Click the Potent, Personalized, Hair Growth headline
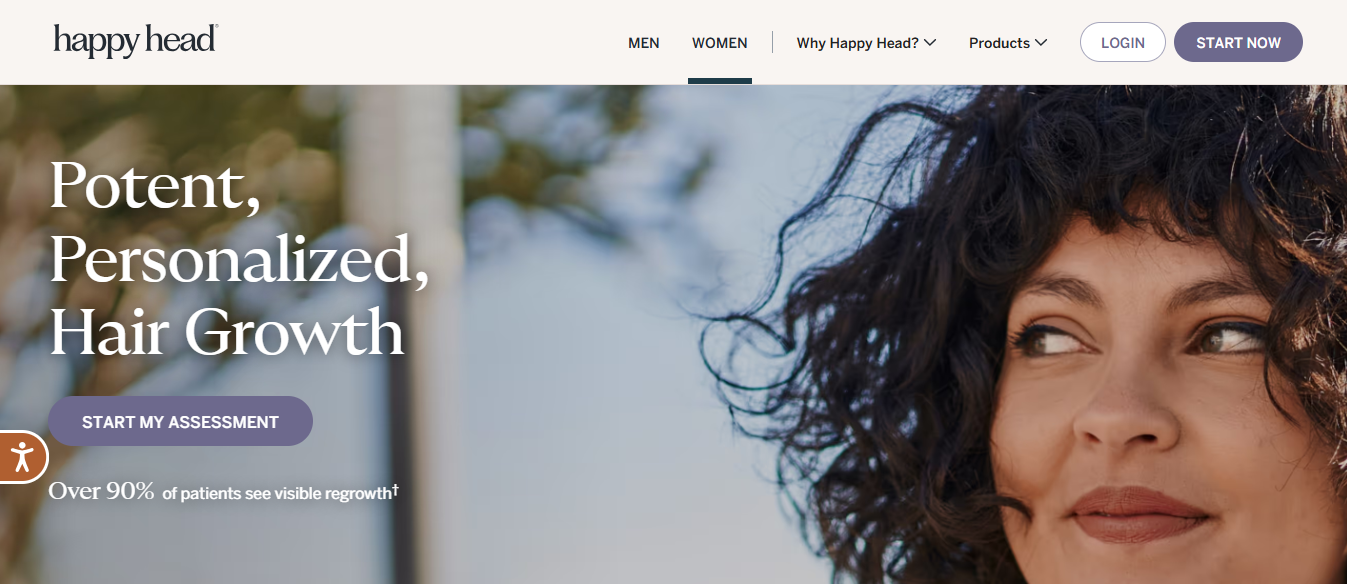The height and width of the screenshot is (584, 1347). coord(238,258)
